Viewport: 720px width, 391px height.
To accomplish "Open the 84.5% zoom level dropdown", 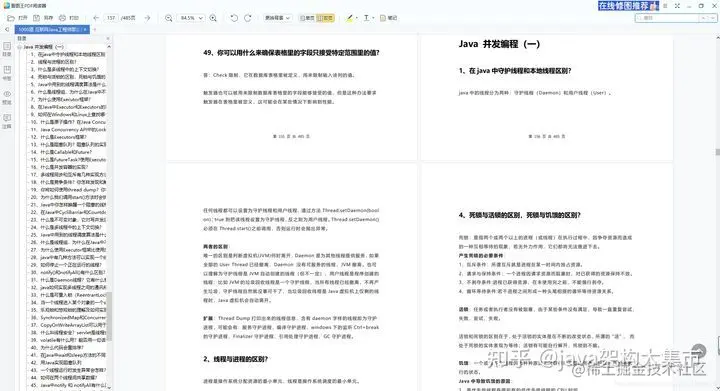I will click(191, 18).
